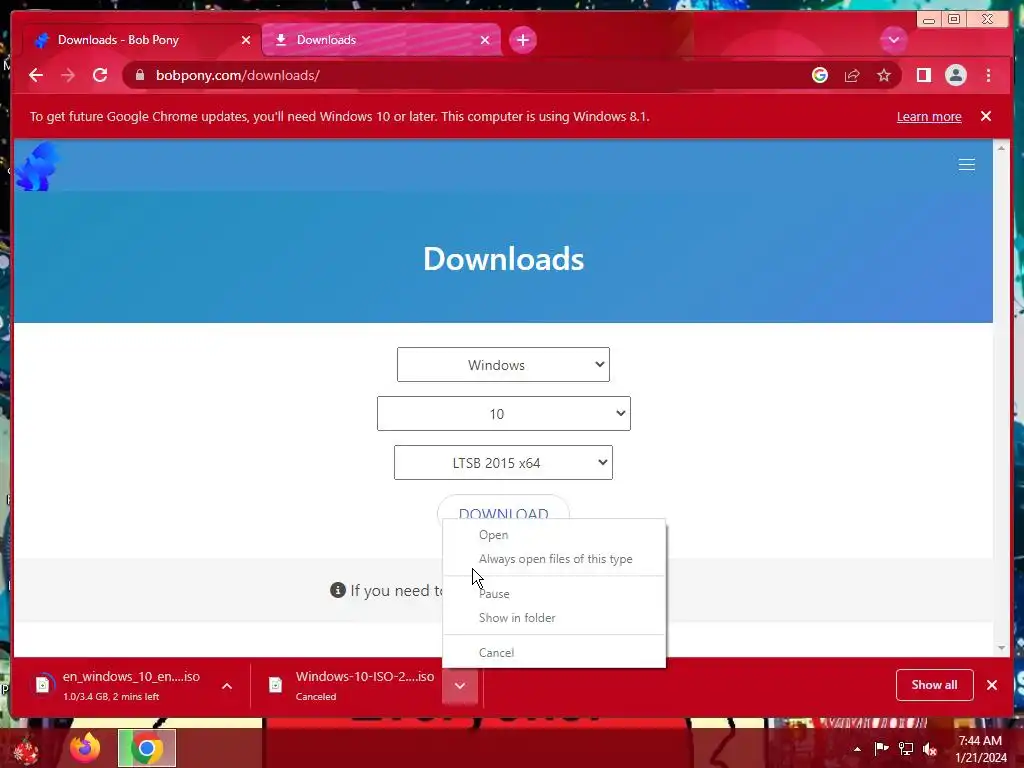Image resolution: width=1024 pixels, height=768 pixels.
Task: Choose Pause in the download menu
Action: click(x=554, y=594)
